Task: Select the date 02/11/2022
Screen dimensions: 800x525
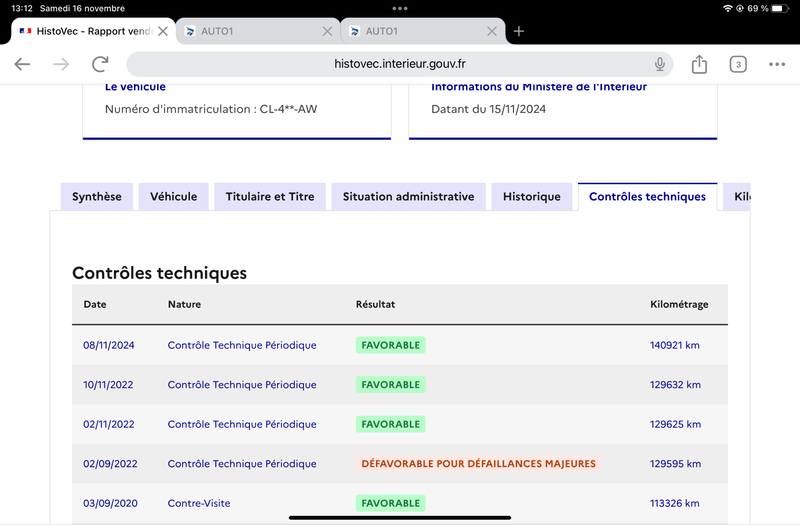Action: coord(109,424)
